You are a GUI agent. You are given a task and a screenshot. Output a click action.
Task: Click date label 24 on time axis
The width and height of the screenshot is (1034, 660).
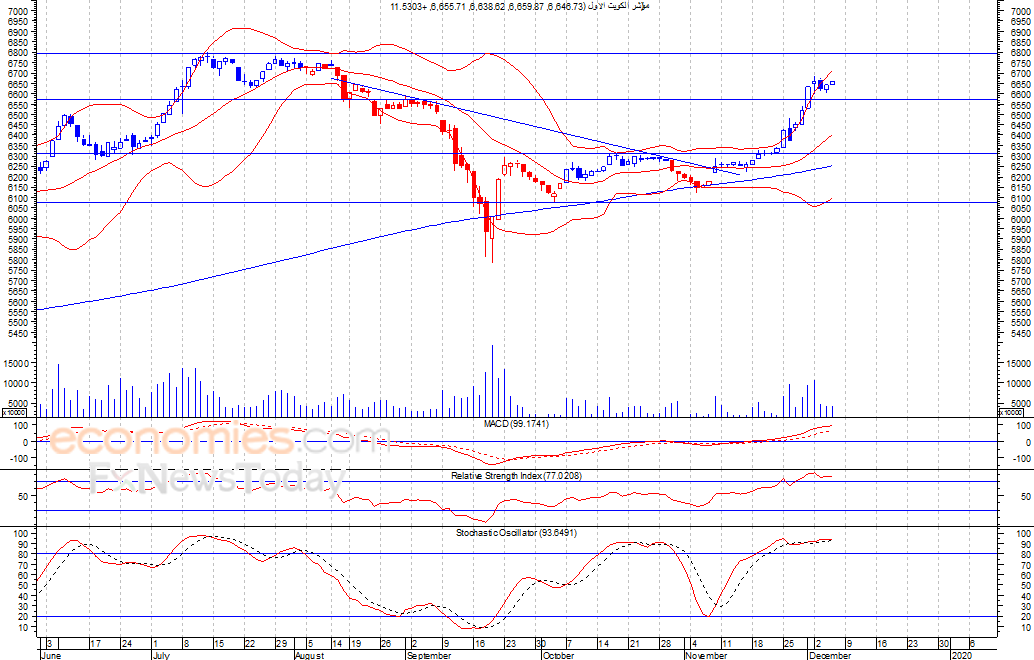coord(127,644)
